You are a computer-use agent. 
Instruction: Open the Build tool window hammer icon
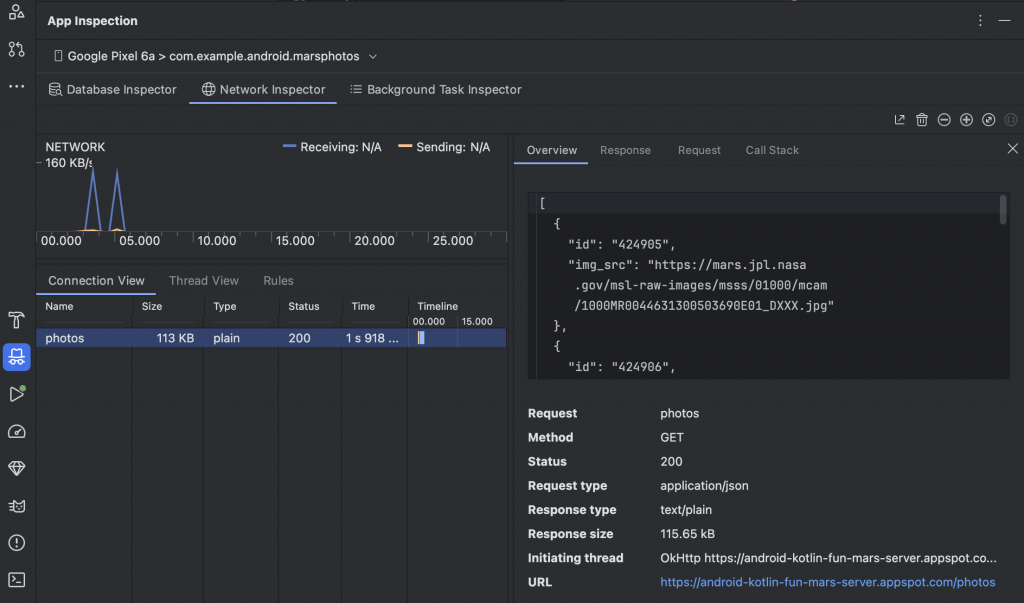pyautogui.click(x=16, y=320)
